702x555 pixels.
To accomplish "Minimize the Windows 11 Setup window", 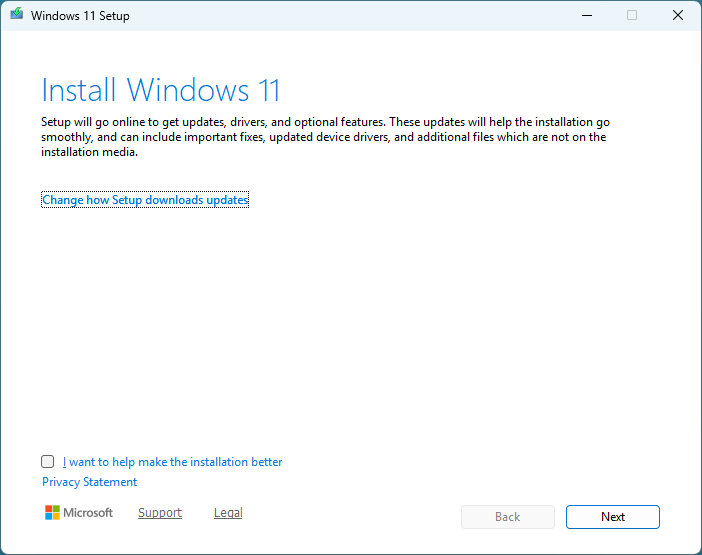I will click(x=587, y=15).
